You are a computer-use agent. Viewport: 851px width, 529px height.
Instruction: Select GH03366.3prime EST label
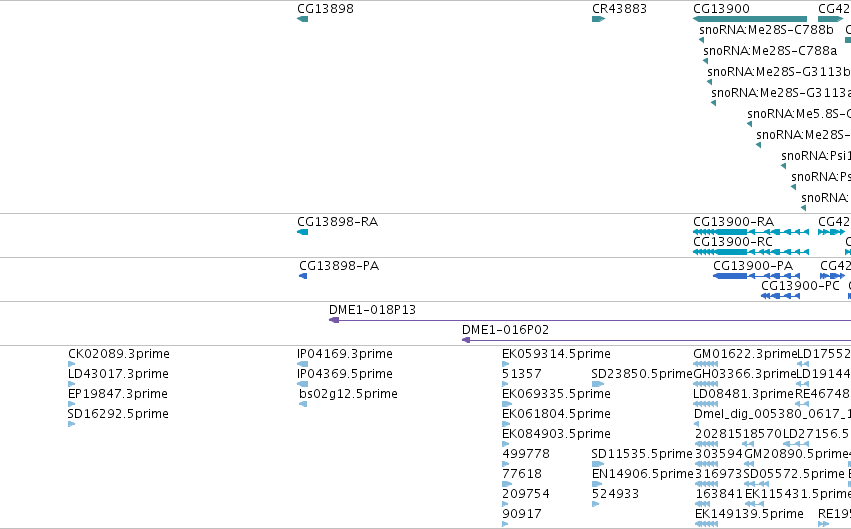745,374
